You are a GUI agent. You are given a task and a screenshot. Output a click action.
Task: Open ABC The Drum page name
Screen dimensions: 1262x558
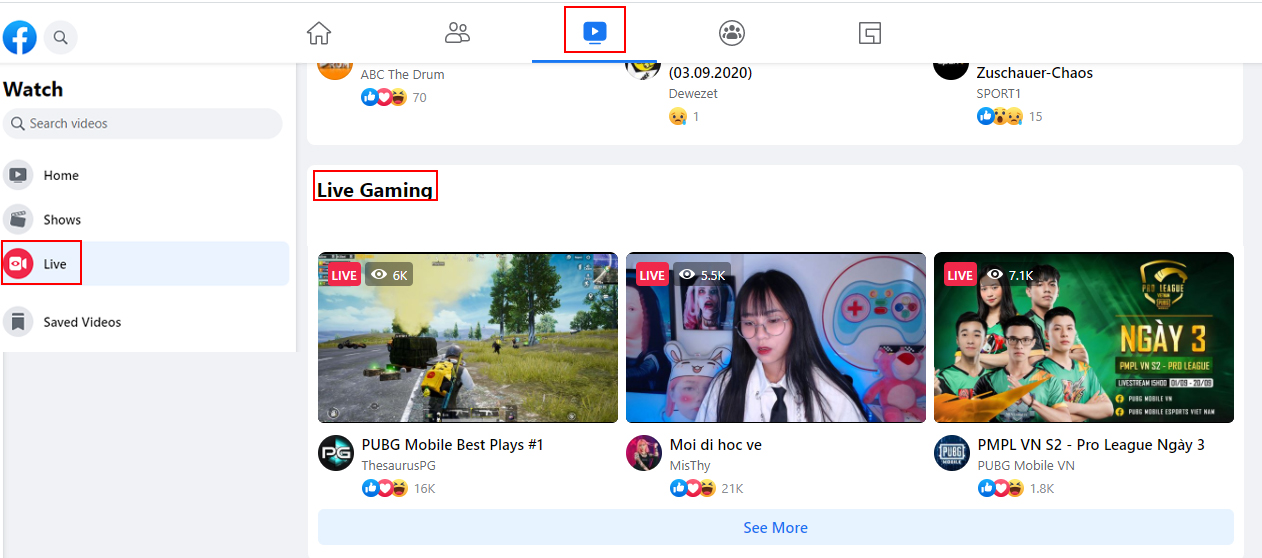click(402, 74)
